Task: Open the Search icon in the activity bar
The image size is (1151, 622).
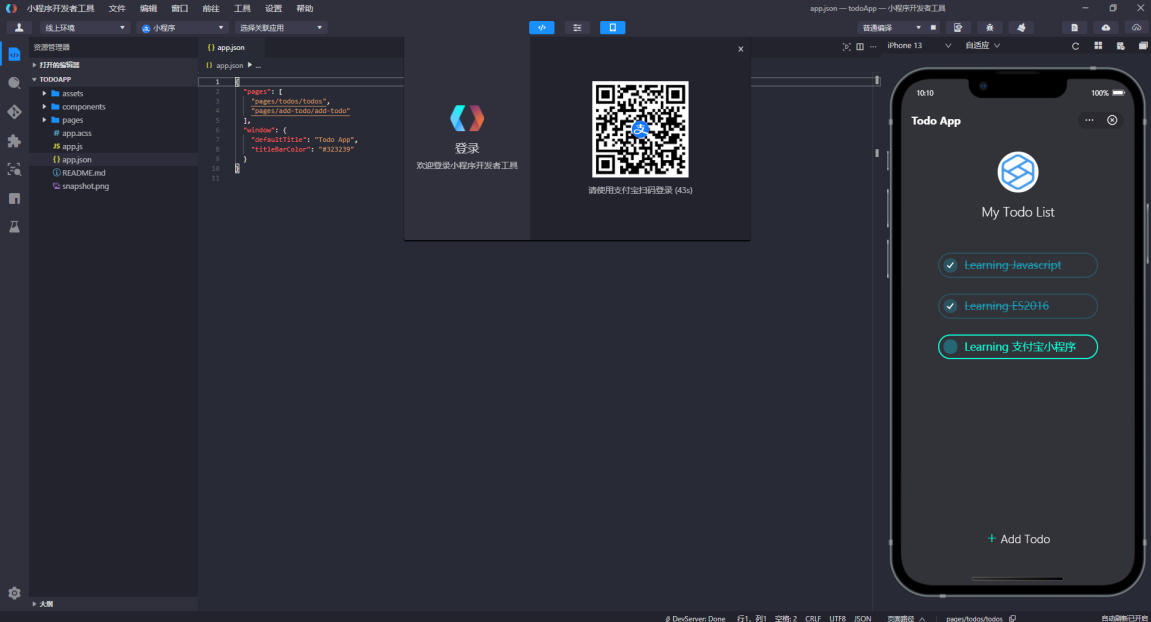Action: point(14,83)
